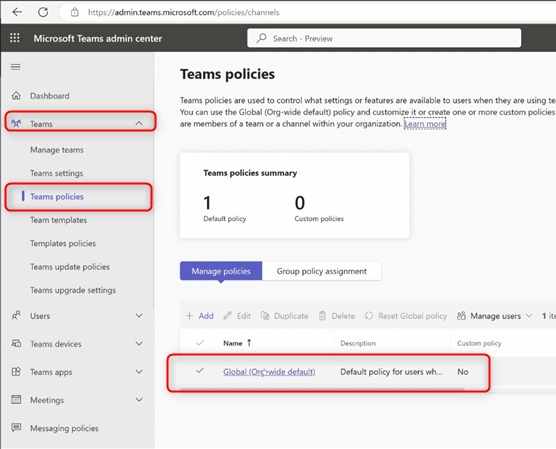The image size is (556, 449).
Task: Click the Learn more link
Action: (425, 124)
